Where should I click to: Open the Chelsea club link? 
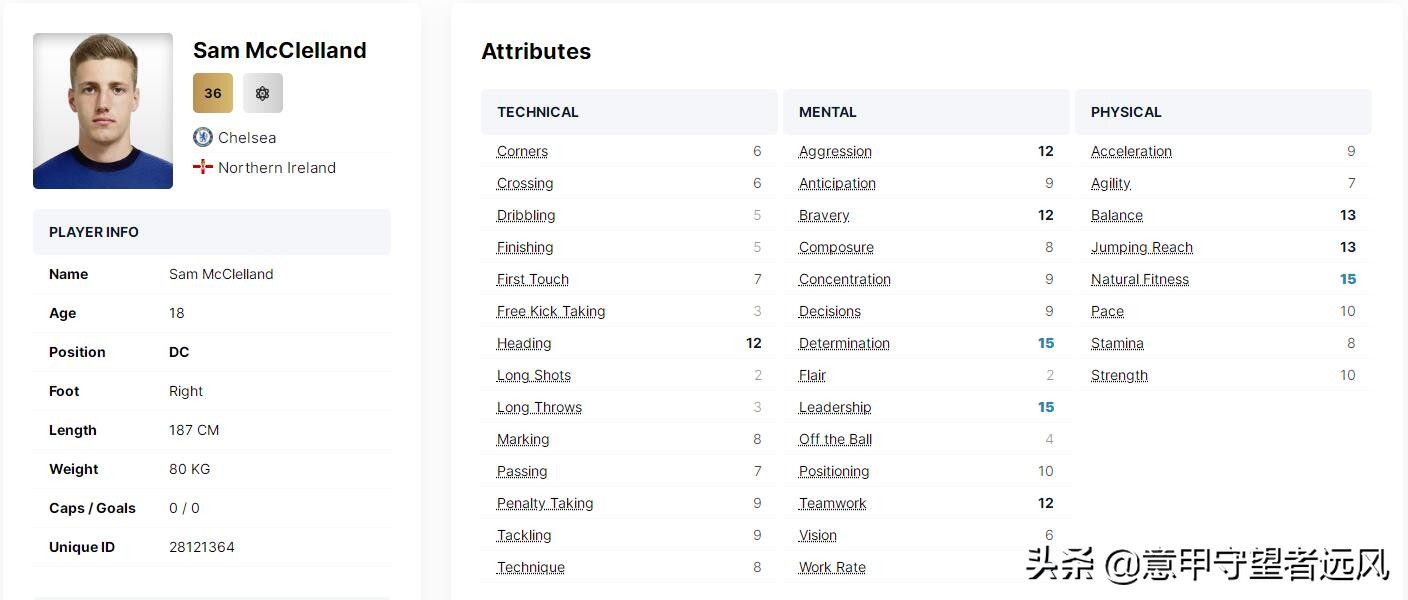tap(247, 138)
